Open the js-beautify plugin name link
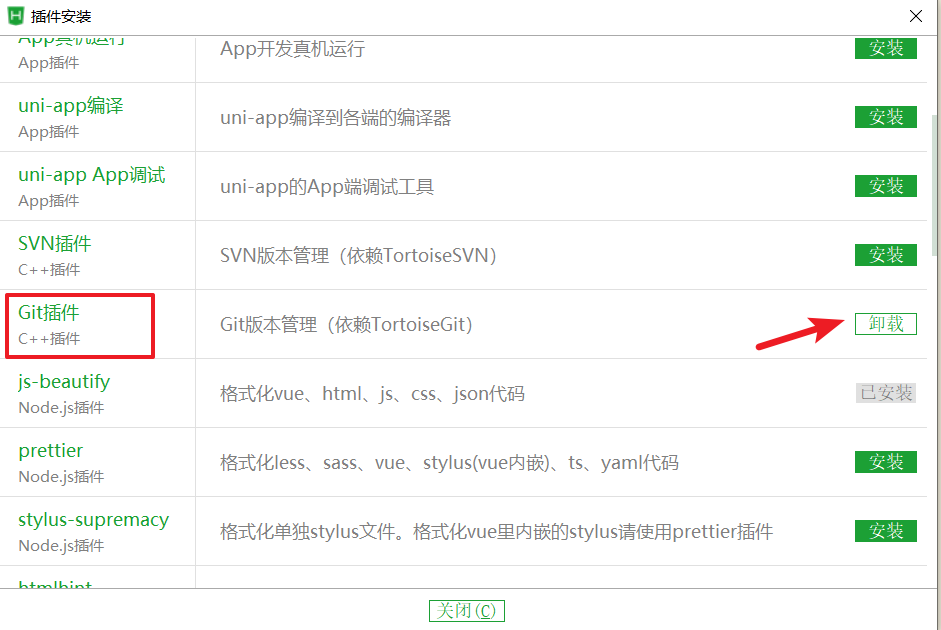The width and height of the screenshot is (941, 630). click(x=64, y=382)
